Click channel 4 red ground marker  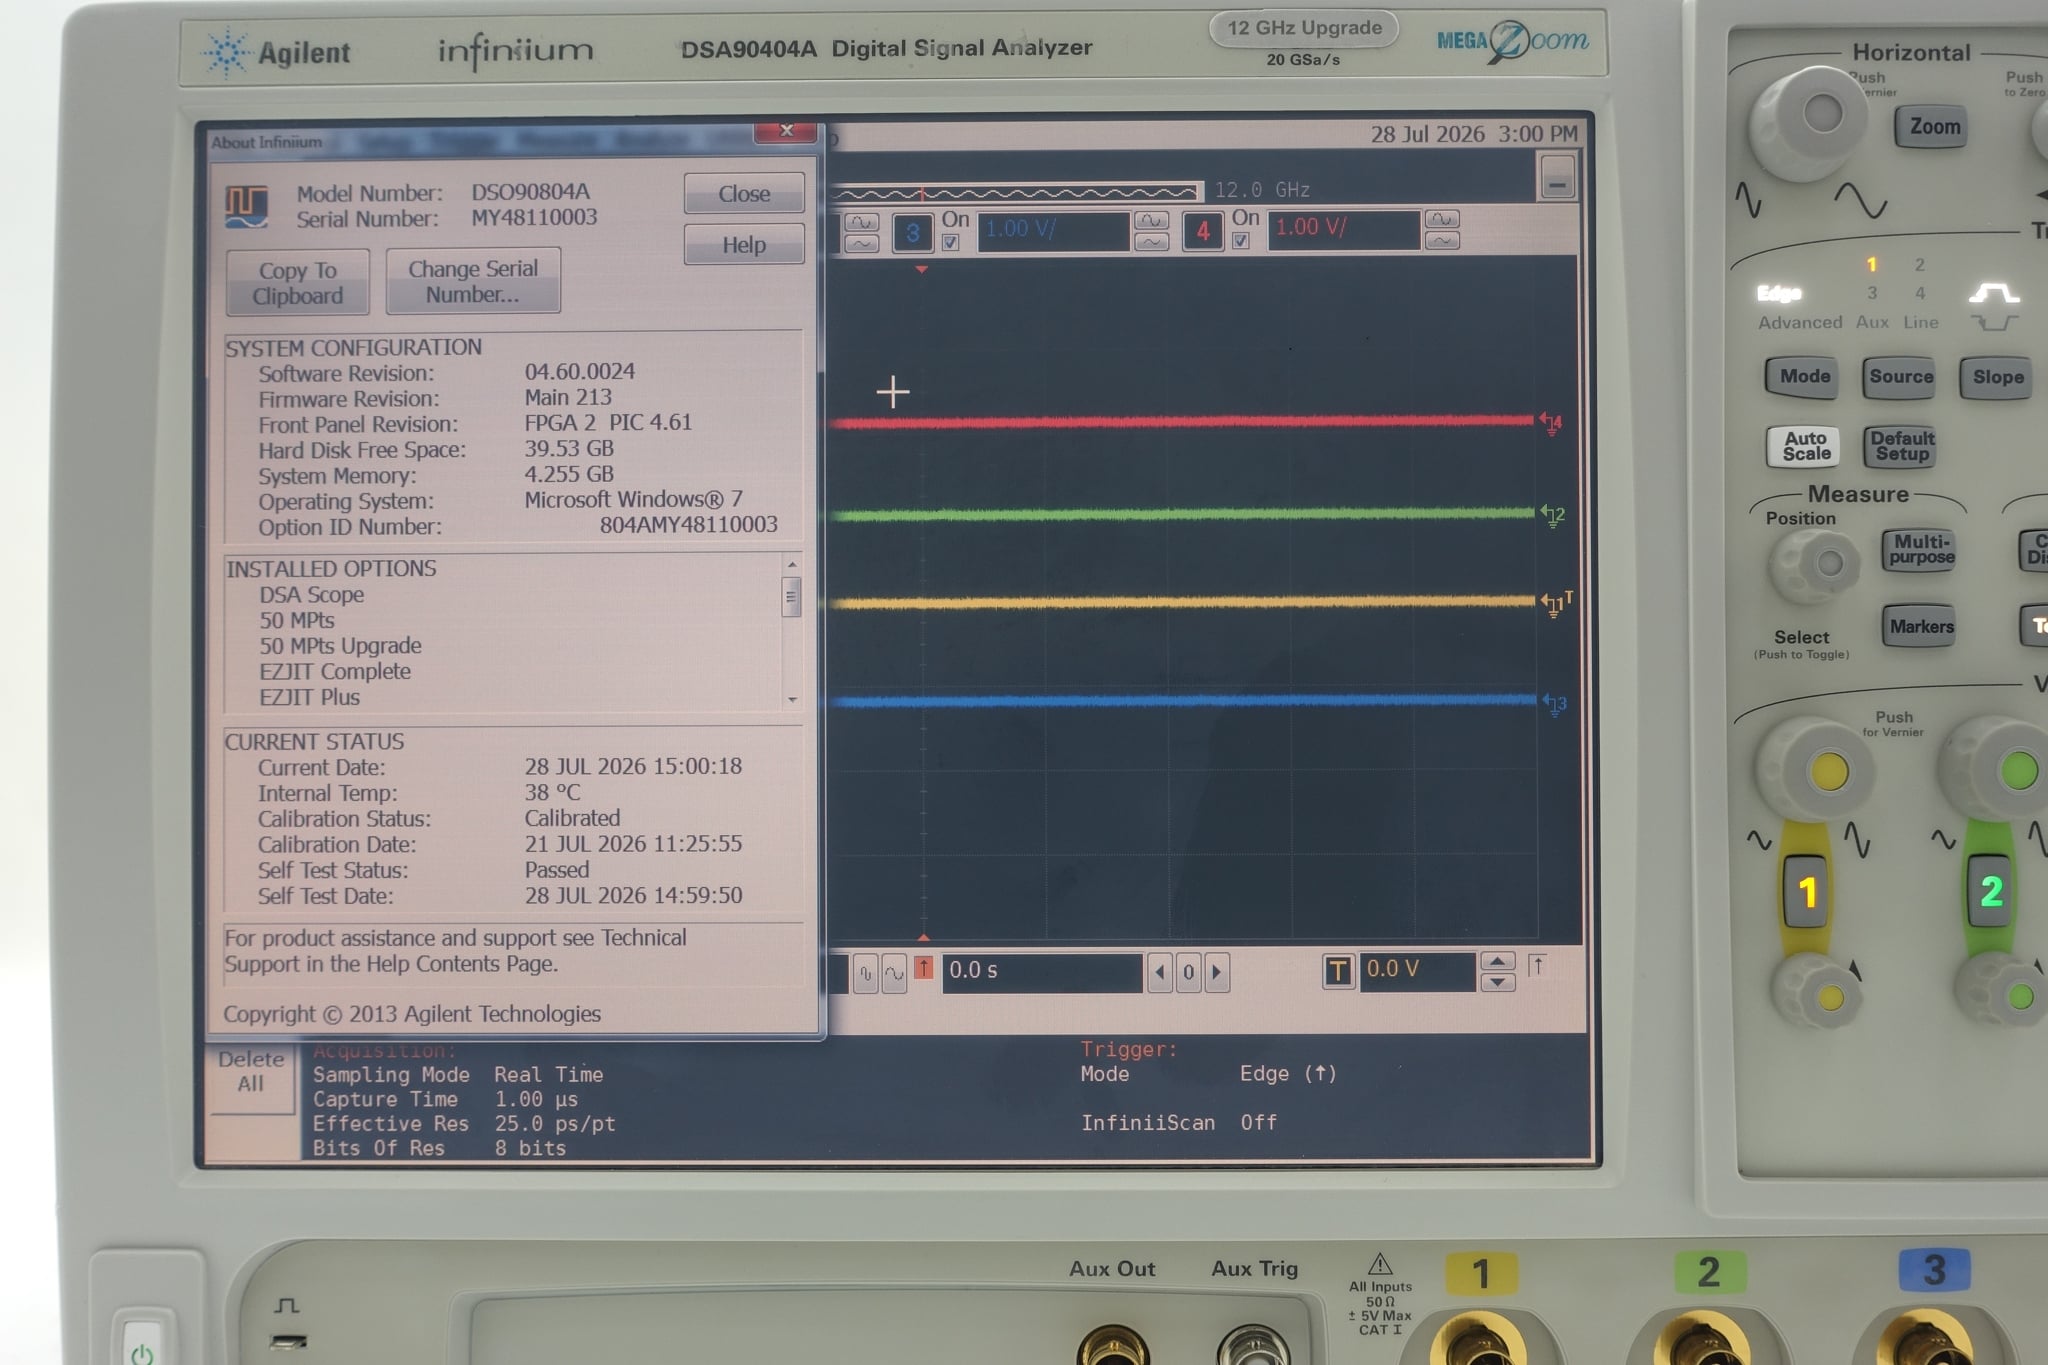click(x=1552, y=423)
